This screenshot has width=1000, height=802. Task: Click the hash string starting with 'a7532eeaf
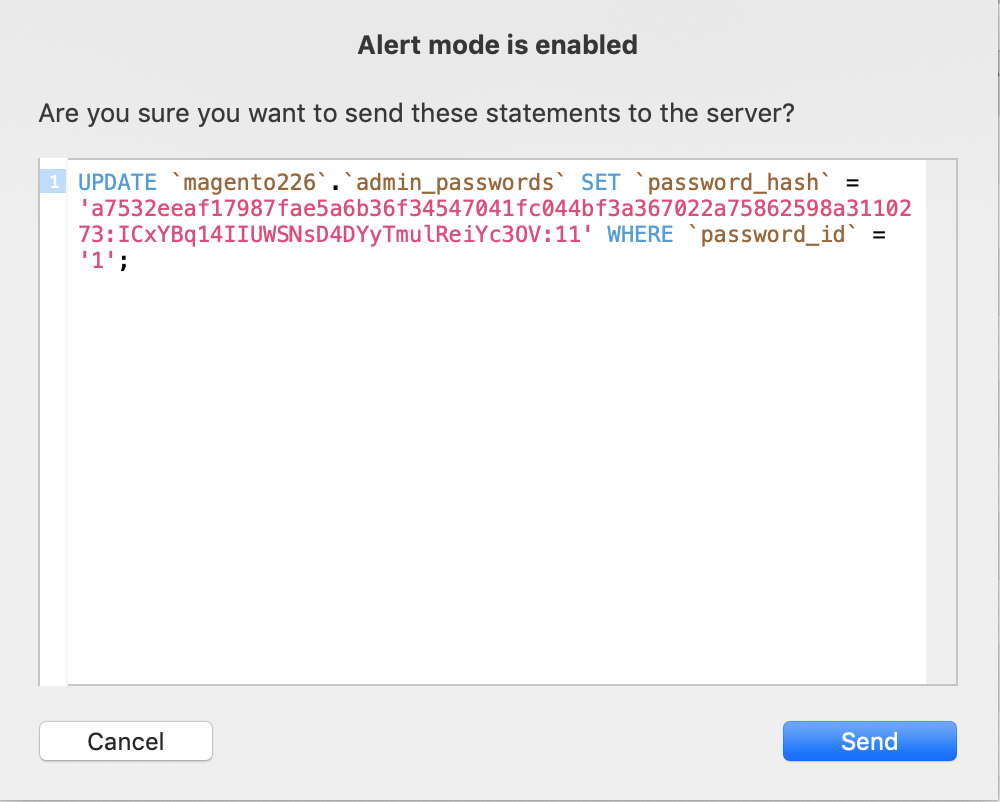point(495,208)
